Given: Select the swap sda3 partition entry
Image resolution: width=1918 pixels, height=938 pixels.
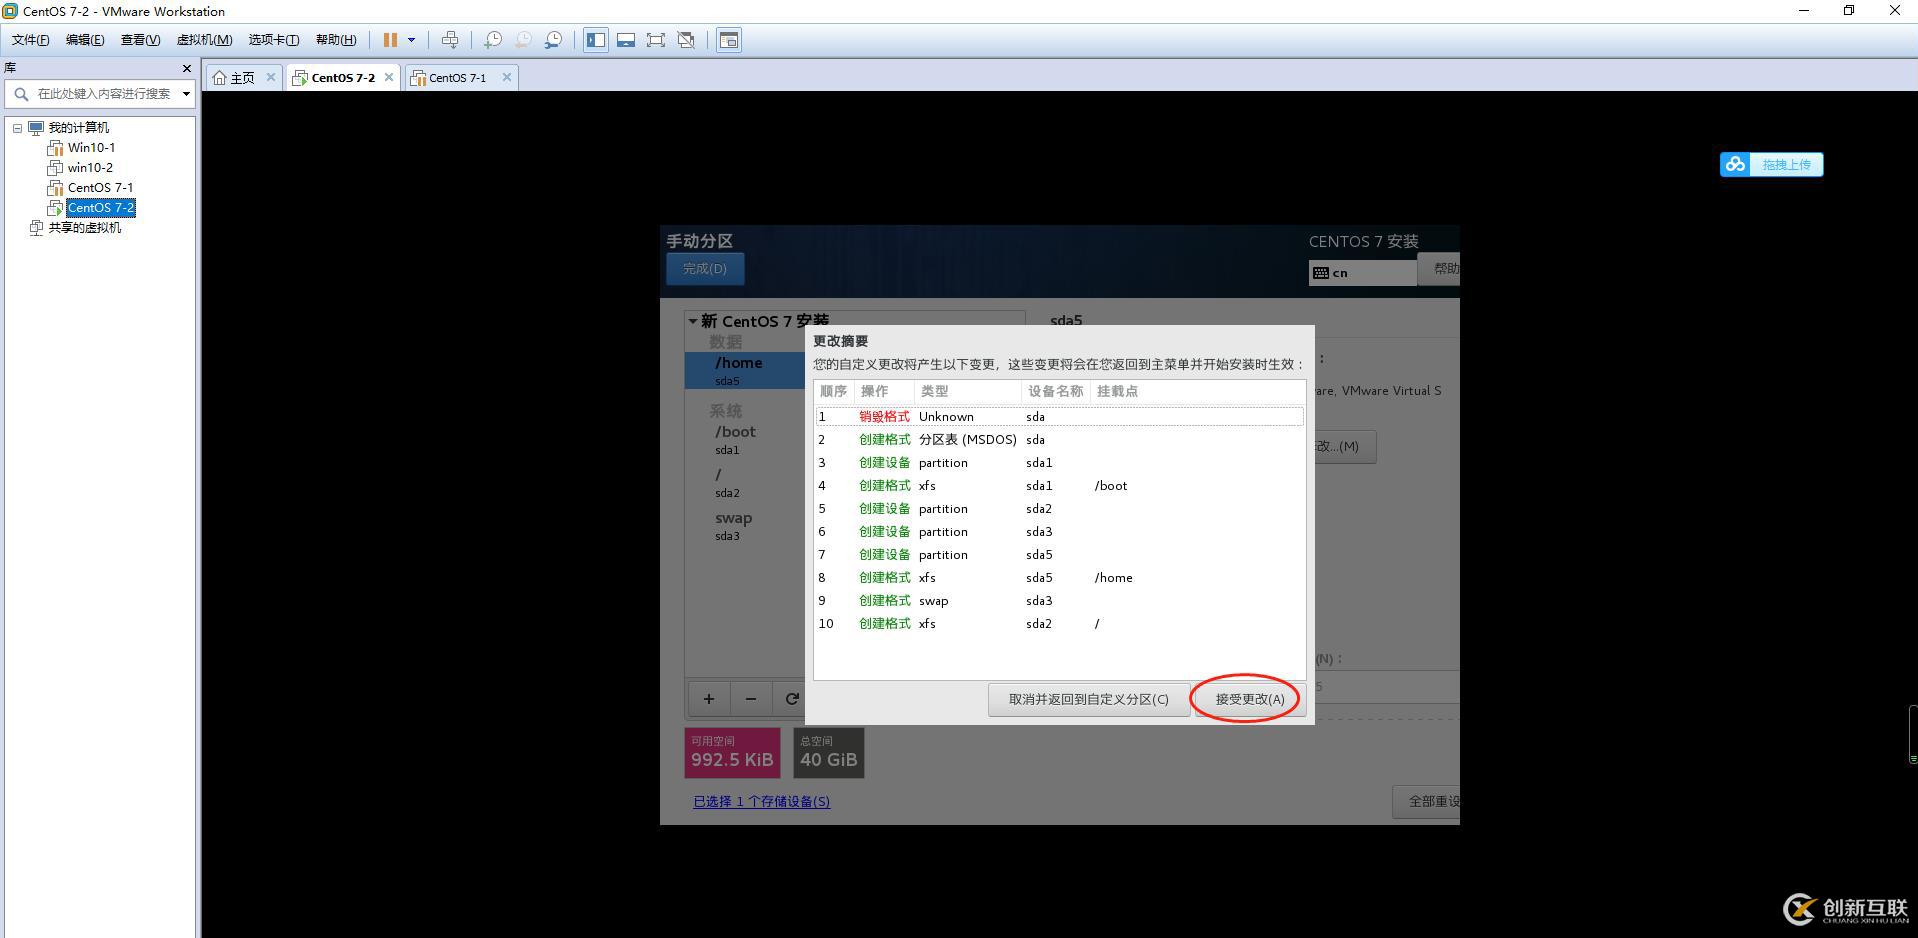Looking at the screenshot, I should tap(746, 526).
